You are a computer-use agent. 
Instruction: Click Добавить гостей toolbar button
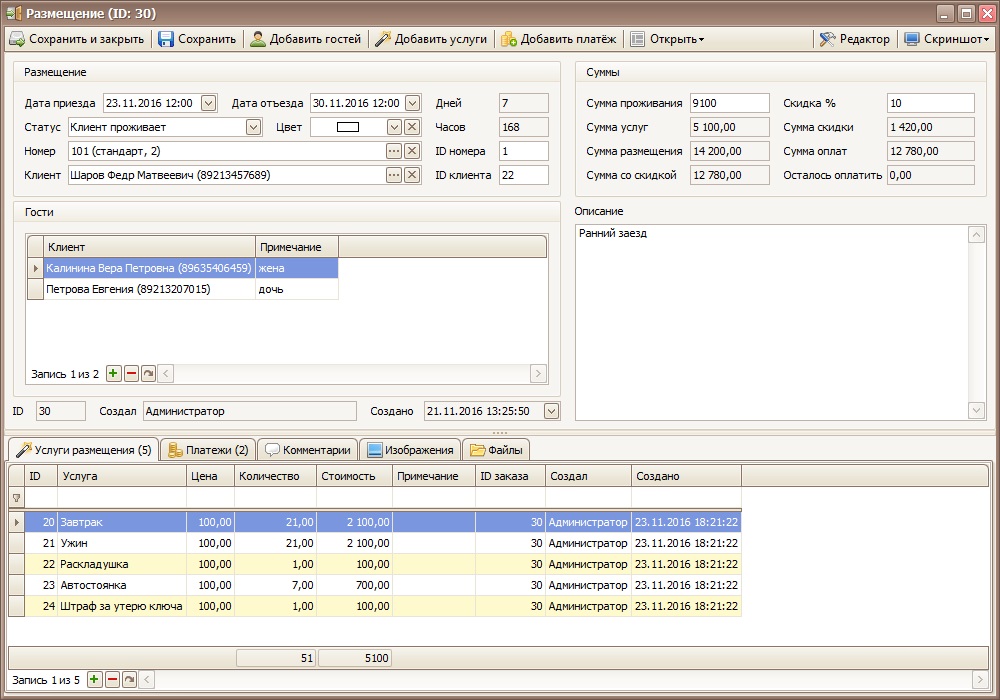(x=305, y=39)
